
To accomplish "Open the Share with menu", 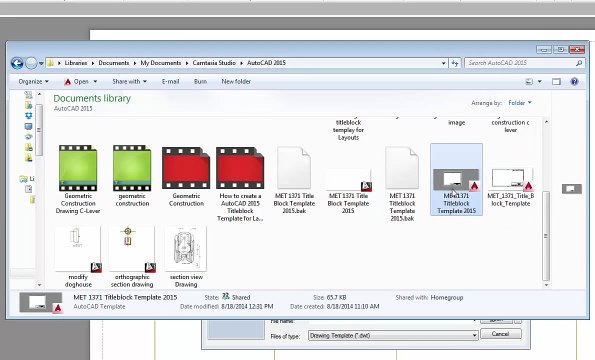I will click(129, 82).
